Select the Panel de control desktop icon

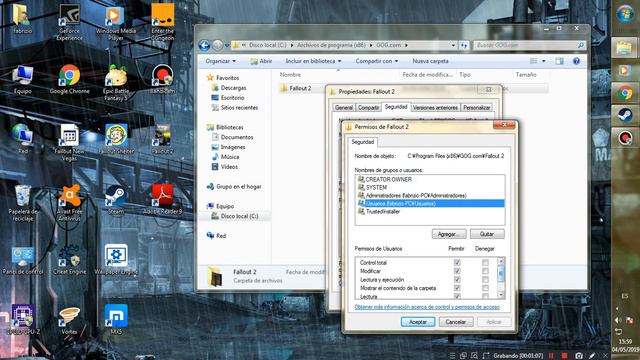[x=23, y=260]
